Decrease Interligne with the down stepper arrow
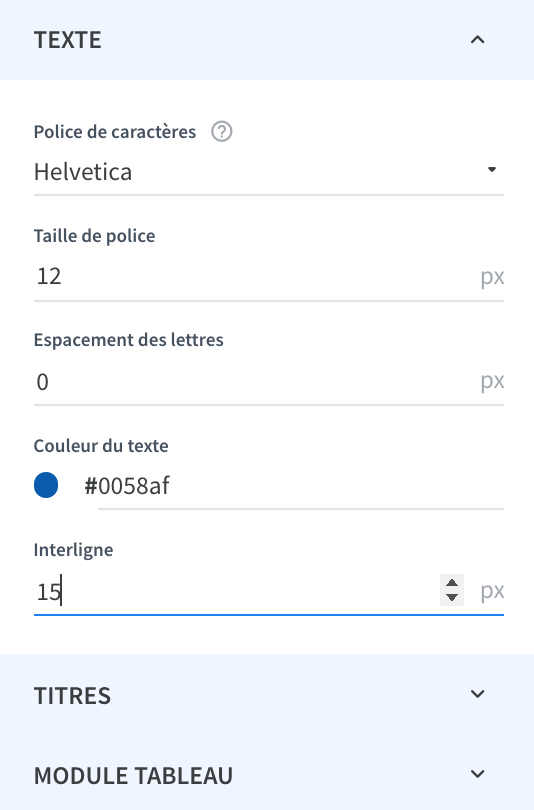Image resolution: width=534 pixels, height=810 pixels. click(x=452, y=598)
